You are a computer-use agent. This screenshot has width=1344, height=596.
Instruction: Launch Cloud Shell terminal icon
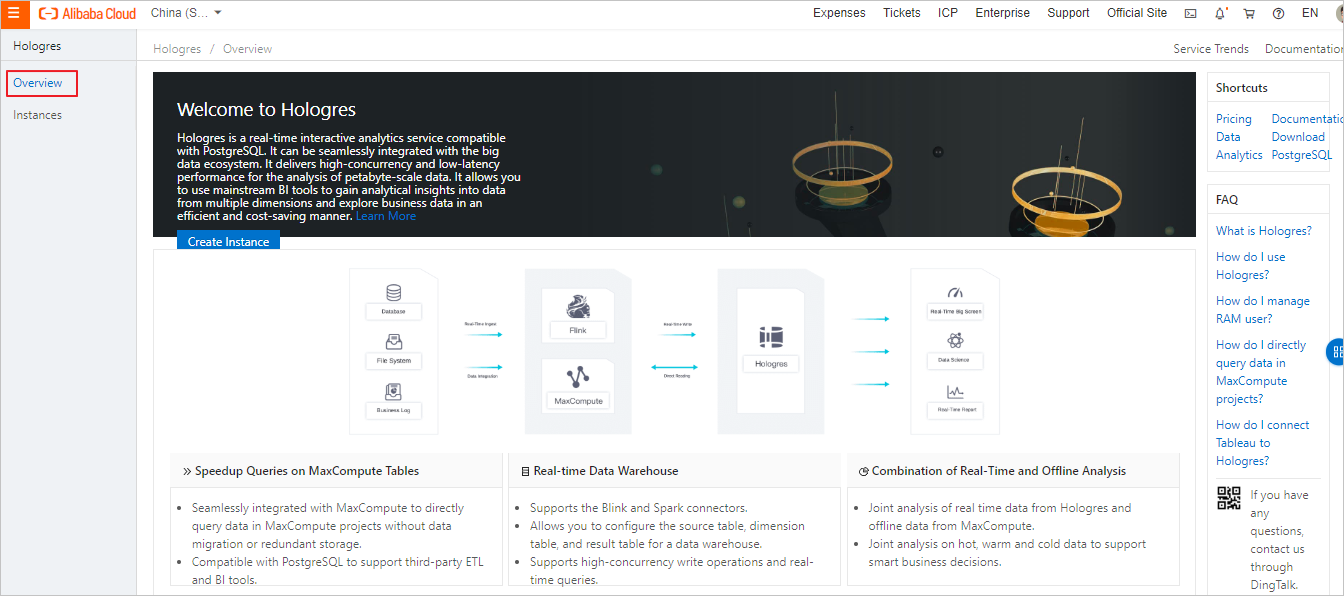pyautogui.click(x=1190, y=14)
